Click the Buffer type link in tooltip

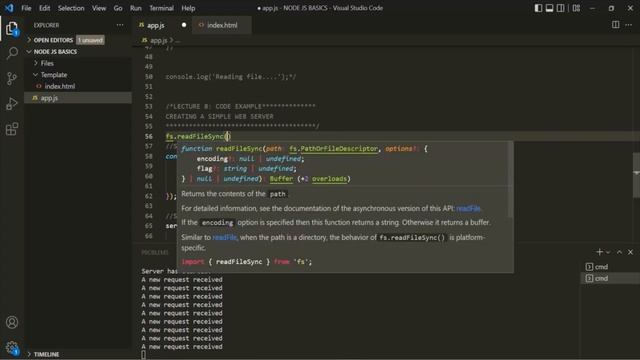tap(281, 179)
